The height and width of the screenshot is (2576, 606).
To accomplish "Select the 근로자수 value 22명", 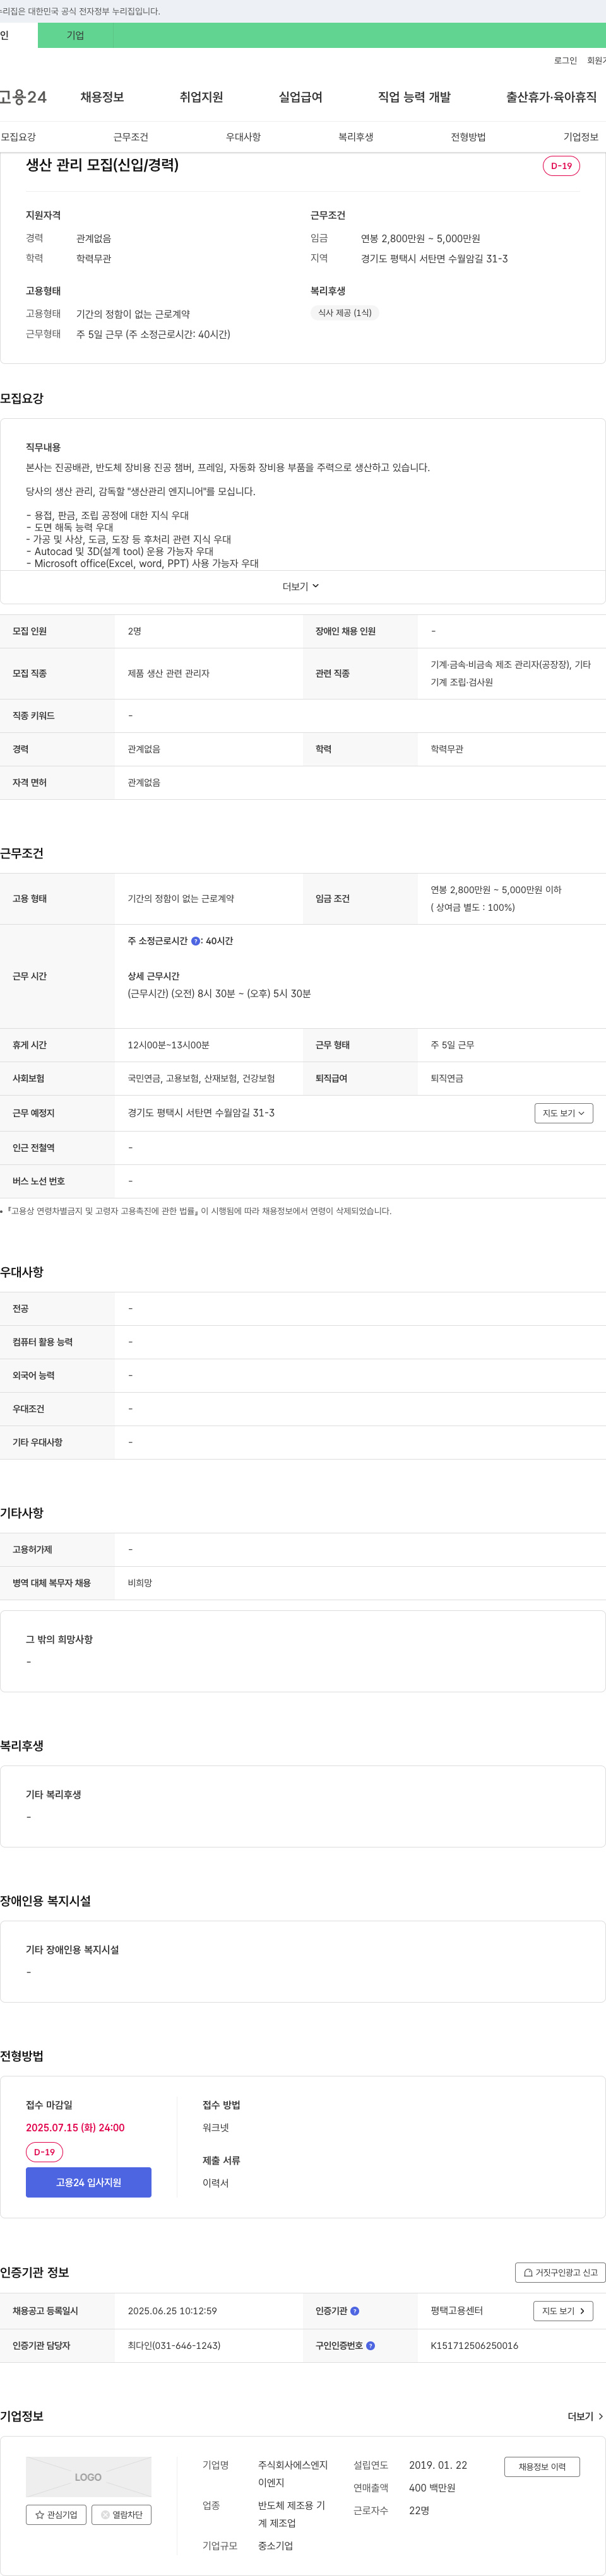I will pyautogui.click(x=419, y=2511).
